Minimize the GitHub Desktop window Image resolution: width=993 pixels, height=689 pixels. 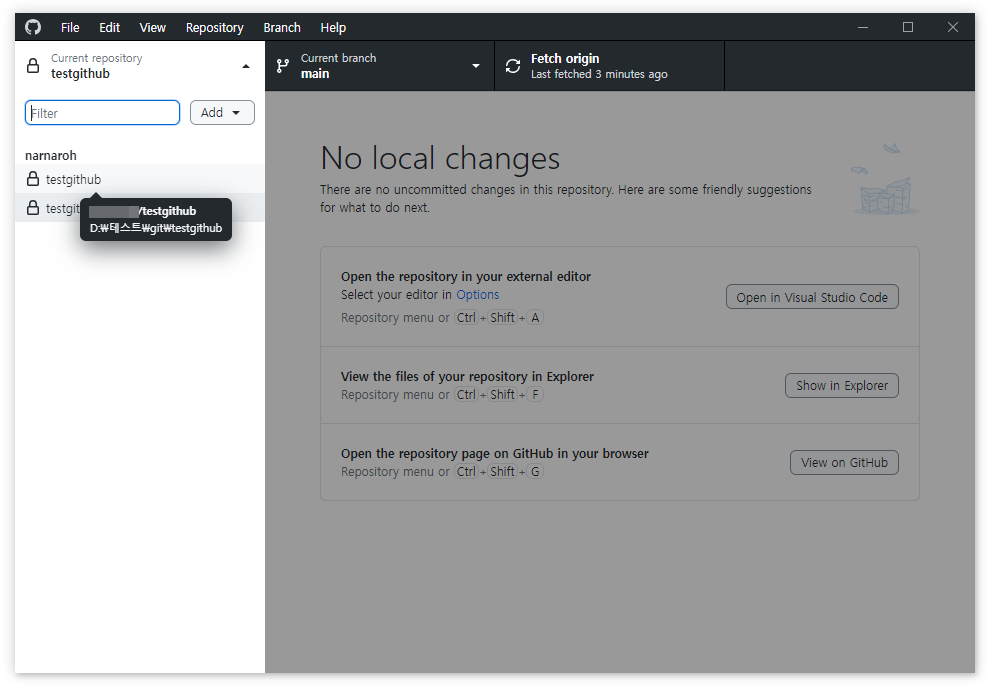863,27
